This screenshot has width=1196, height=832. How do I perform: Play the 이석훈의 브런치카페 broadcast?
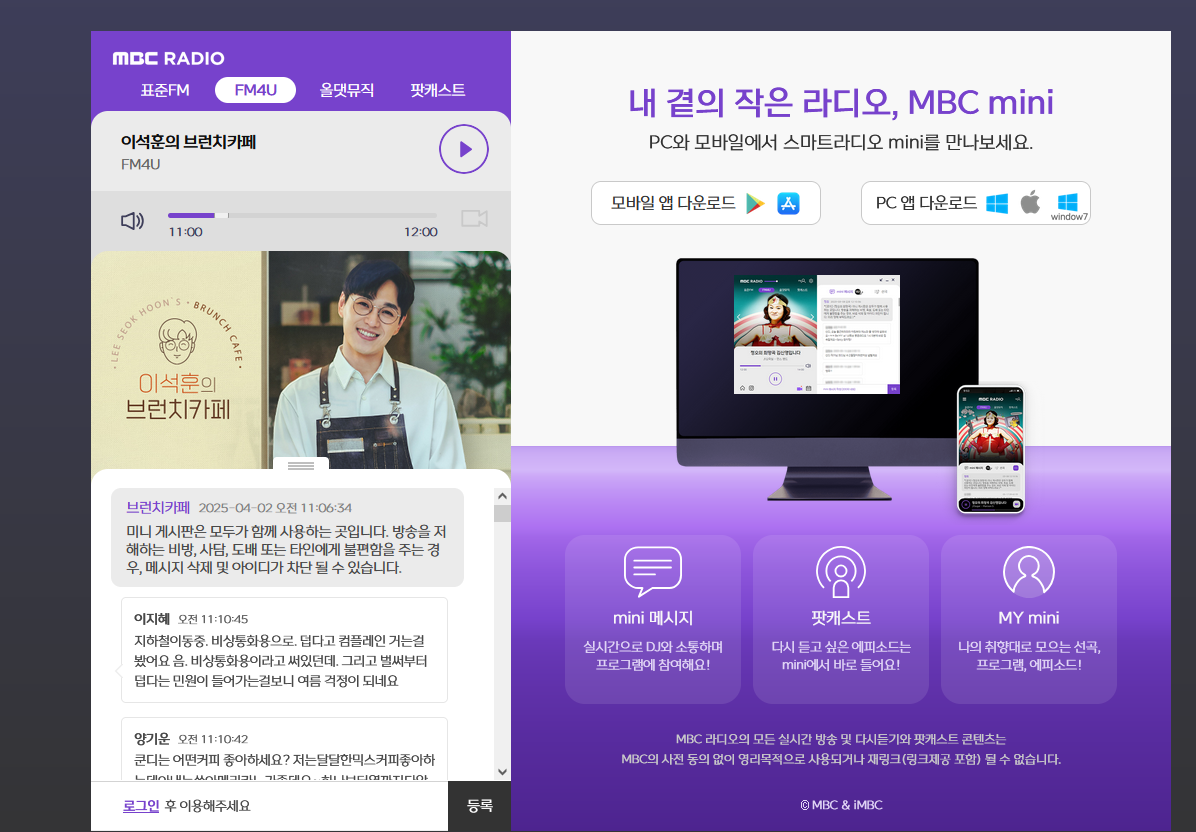coord(464,149)
